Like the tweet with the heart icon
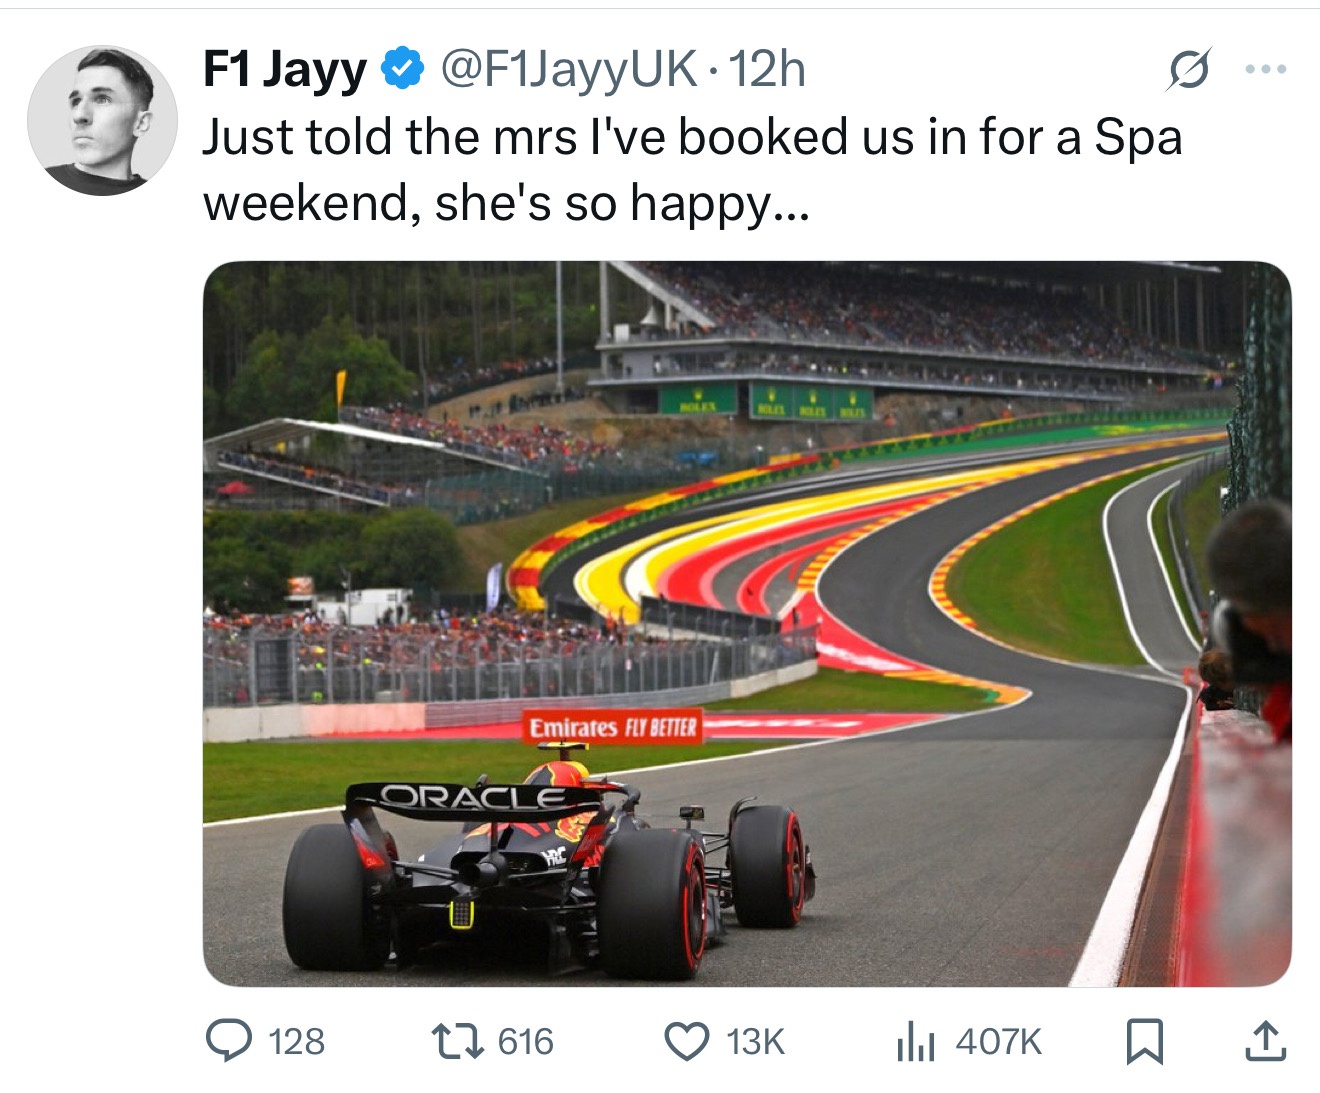Image resolution: width=1320 pixels, height=1093 pixels. click(x=687, y=1041)
